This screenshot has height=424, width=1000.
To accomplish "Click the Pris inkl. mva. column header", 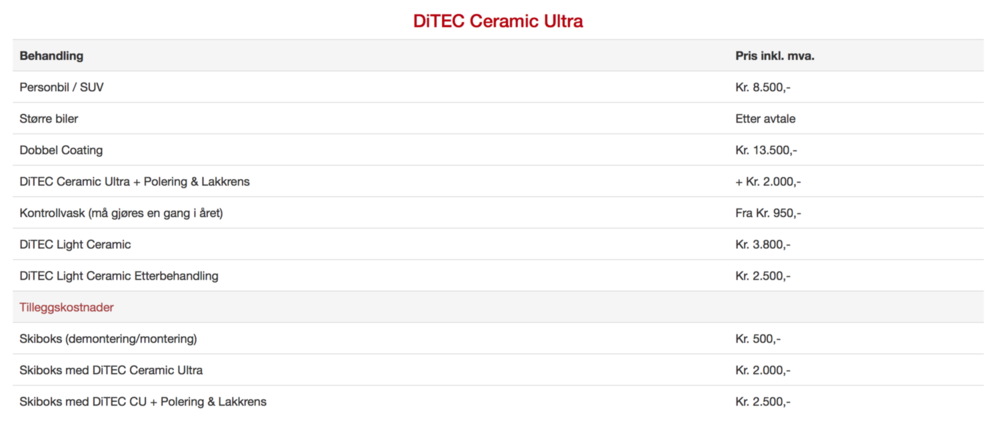I will [774, 56].
